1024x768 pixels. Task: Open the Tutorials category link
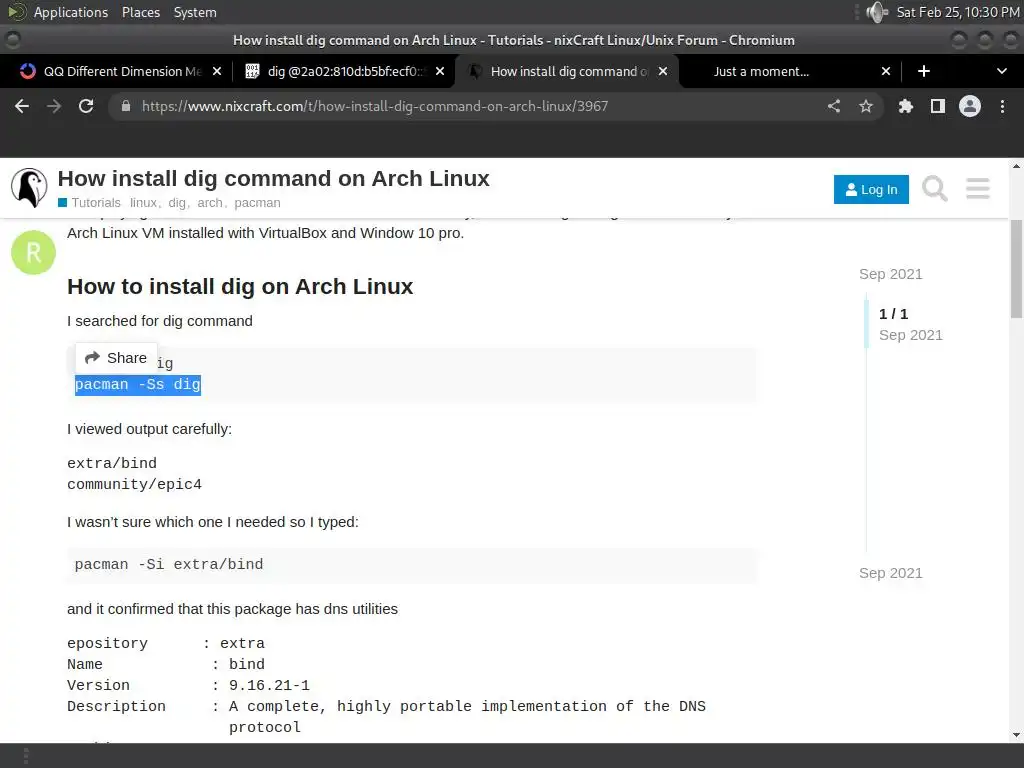tap(95, 202)
